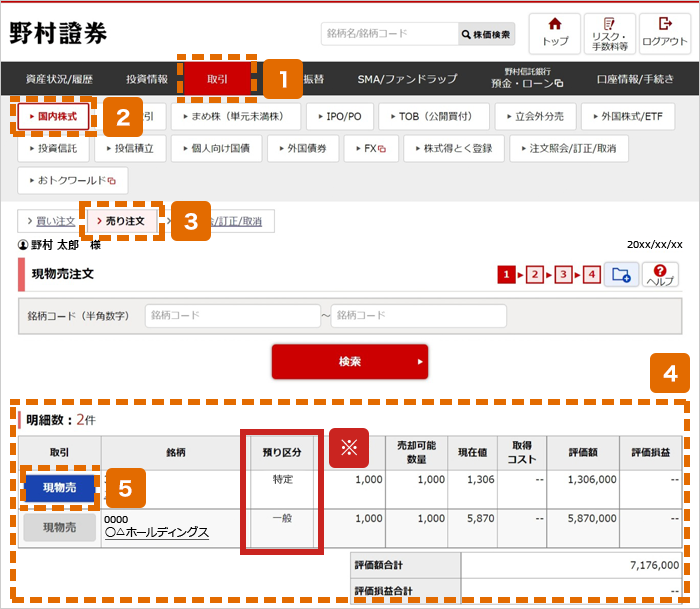Click the blue 現物売 button

pyautogui.click(x=59, y=488)
